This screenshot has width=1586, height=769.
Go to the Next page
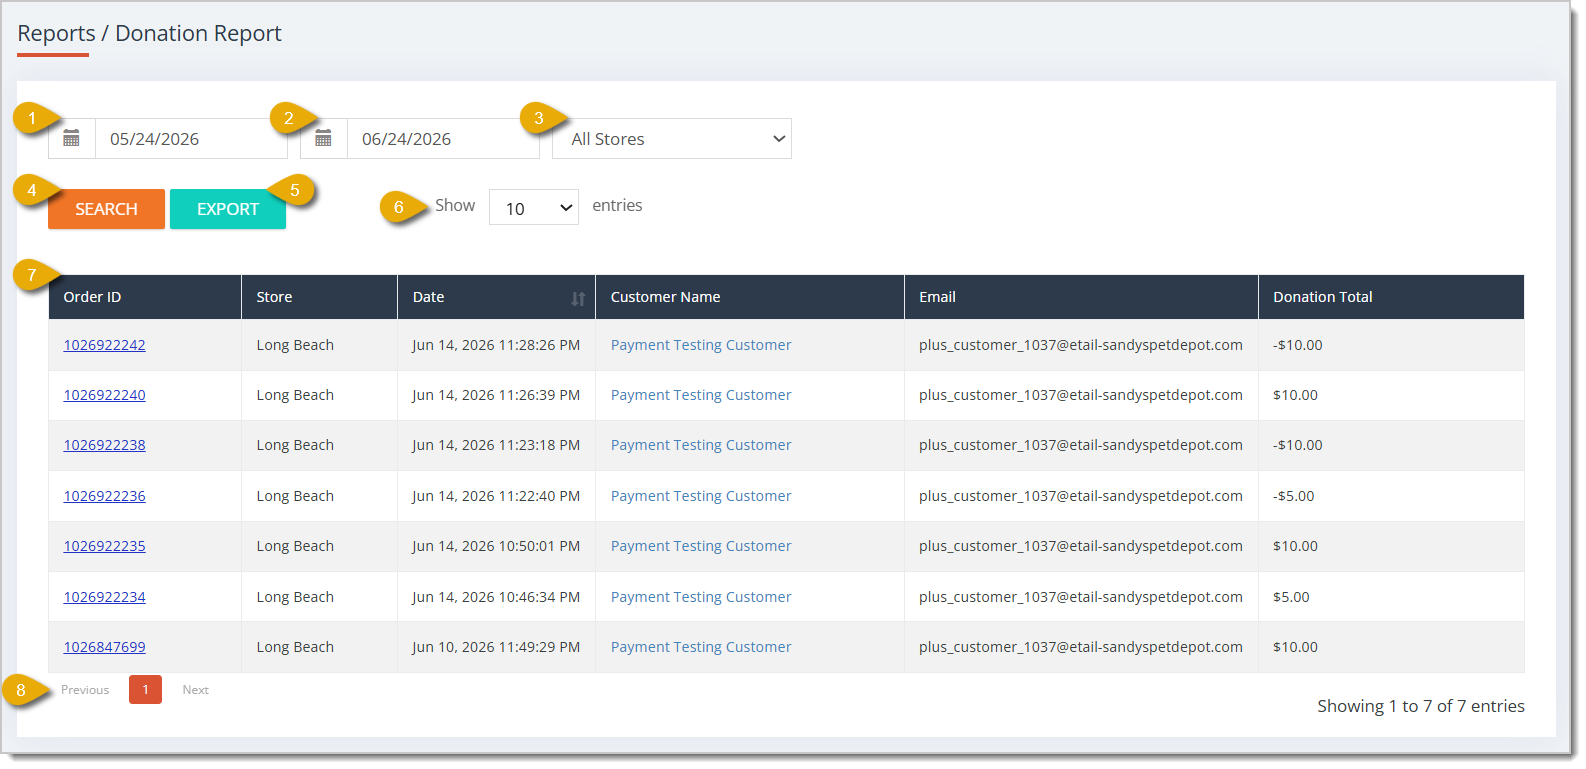[196, 690]
